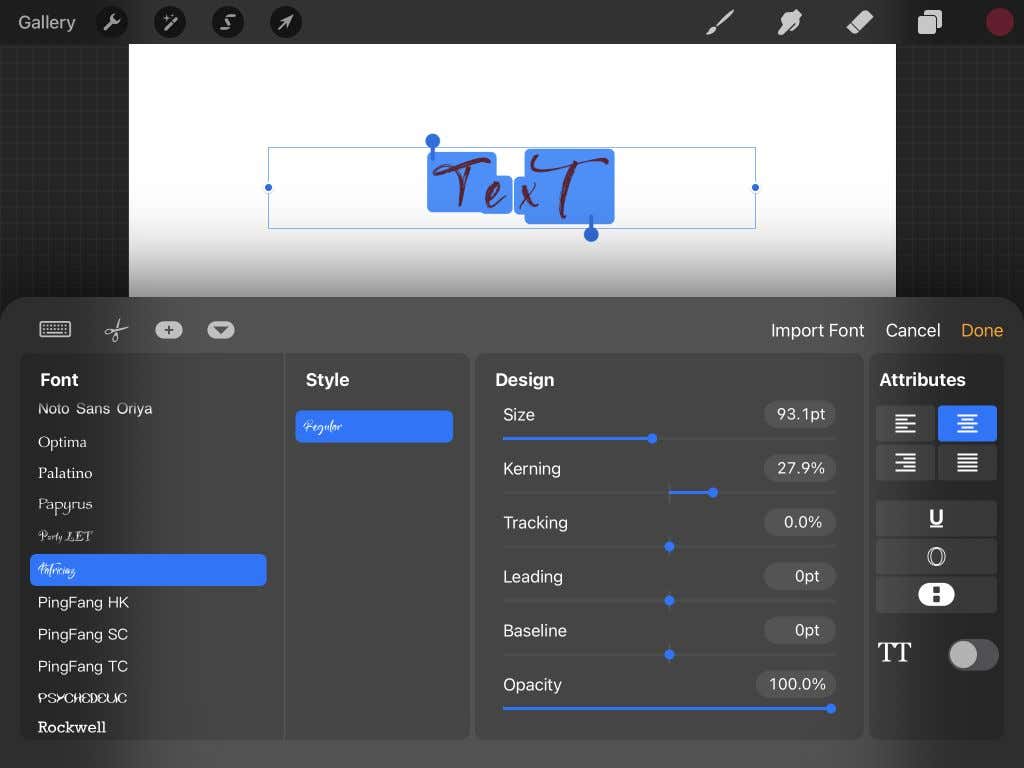The height and width of the screenshot is (768, 1024).
Task: Choose the Brush tool
Action: (719, 21)
